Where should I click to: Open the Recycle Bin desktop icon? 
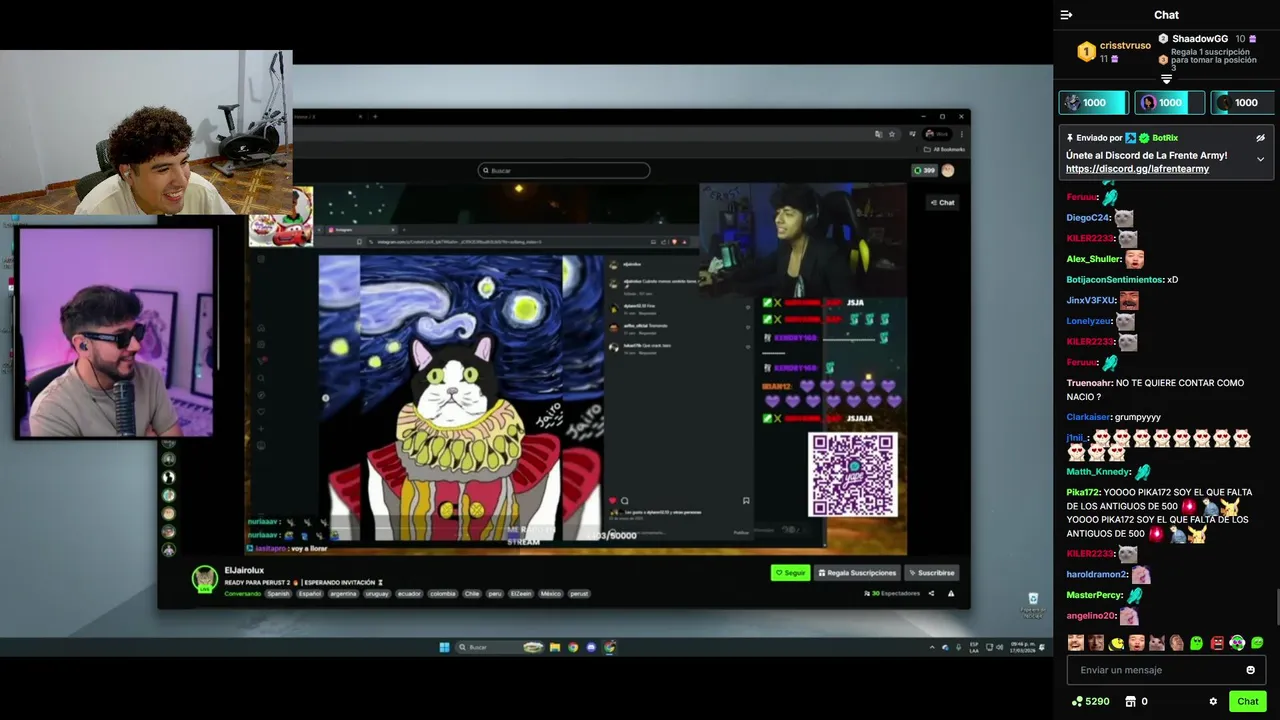click(1033, 603)
